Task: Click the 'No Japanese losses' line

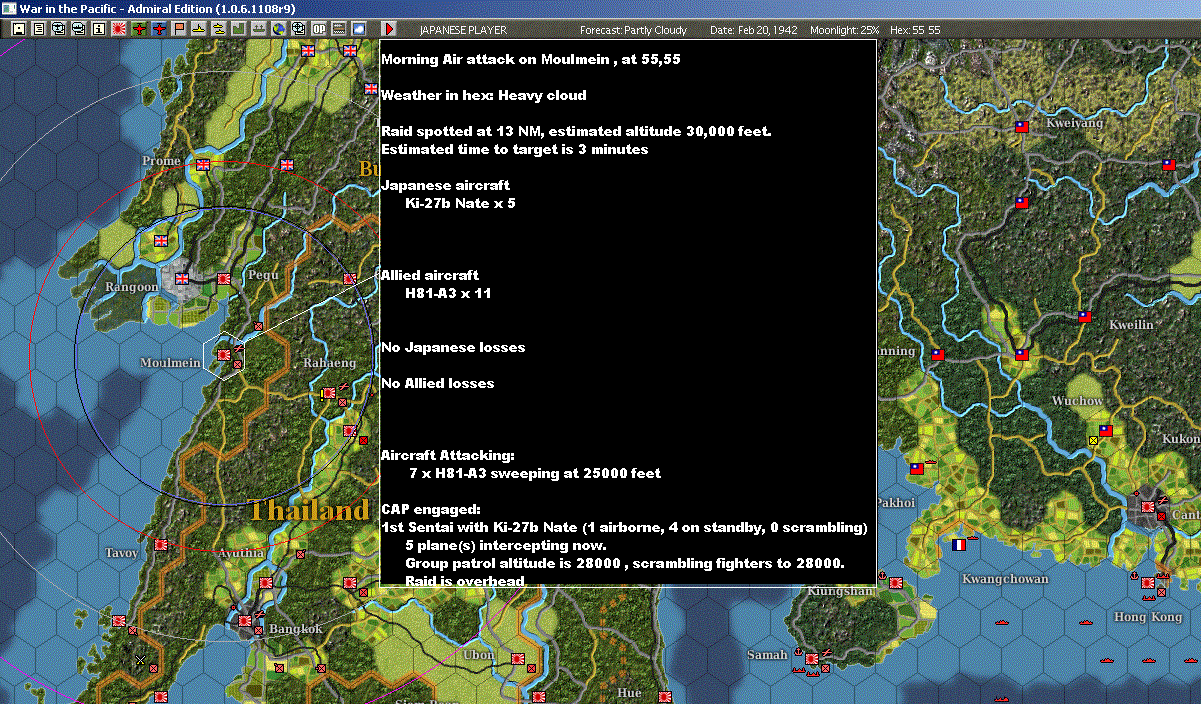Action: pyautogui.click(x=453, y=347)
